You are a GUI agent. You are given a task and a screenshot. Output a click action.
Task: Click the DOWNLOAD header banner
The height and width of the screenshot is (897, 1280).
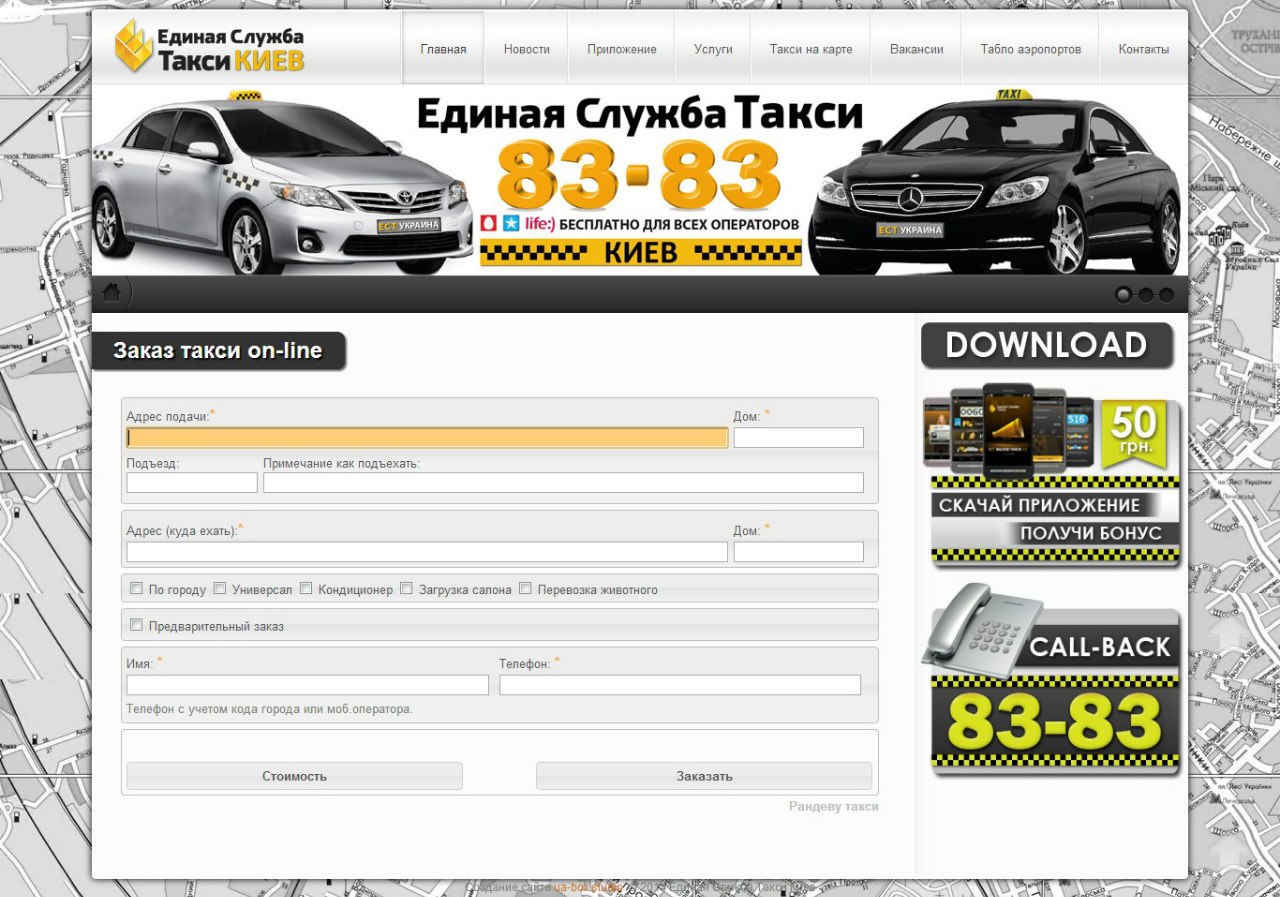1046,345
